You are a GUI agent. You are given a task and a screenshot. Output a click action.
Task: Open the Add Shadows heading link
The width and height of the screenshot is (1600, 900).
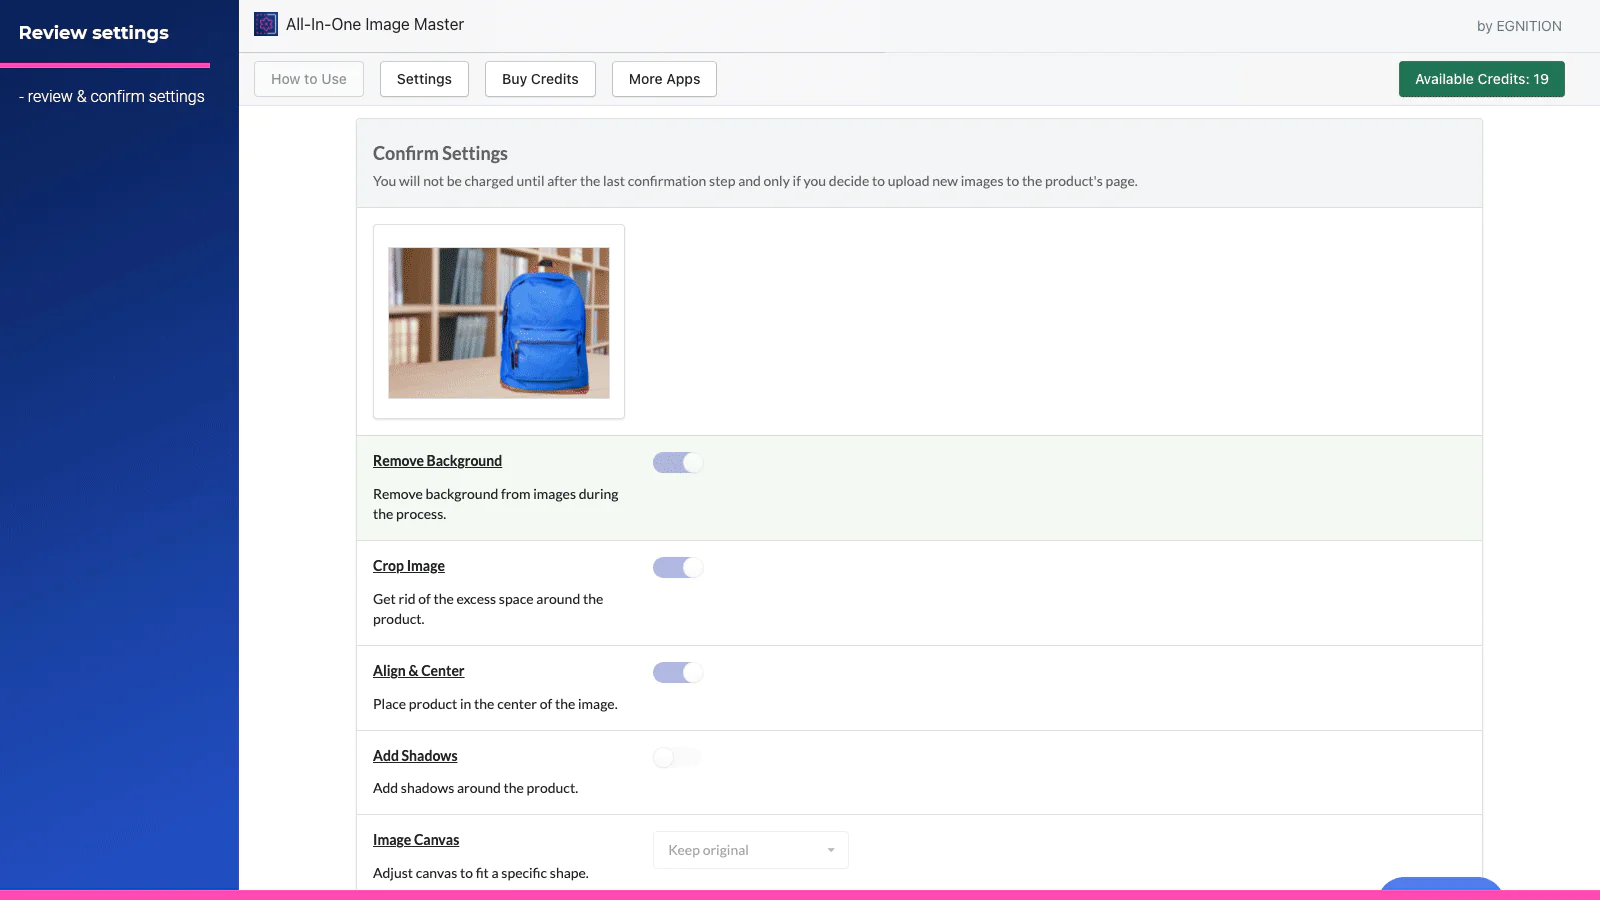[x=415, y=756]
